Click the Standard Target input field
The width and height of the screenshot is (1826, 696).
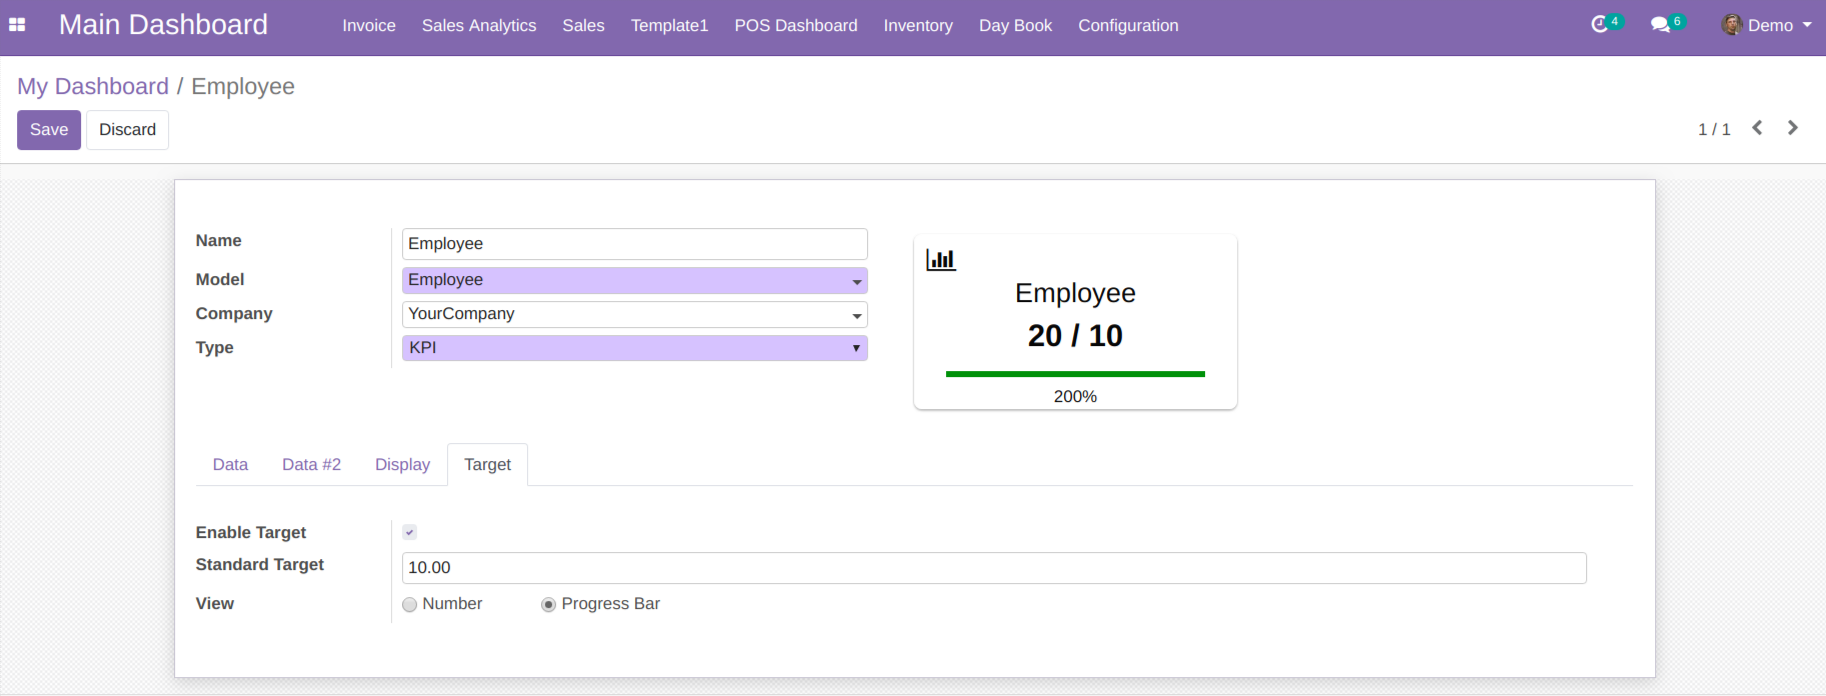(993, 568)
